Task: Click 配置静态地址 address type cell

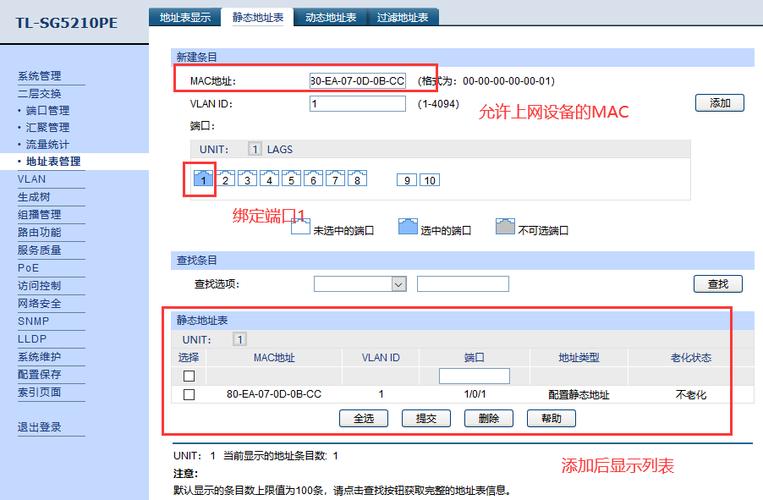Action: click(x=579, y=394)
